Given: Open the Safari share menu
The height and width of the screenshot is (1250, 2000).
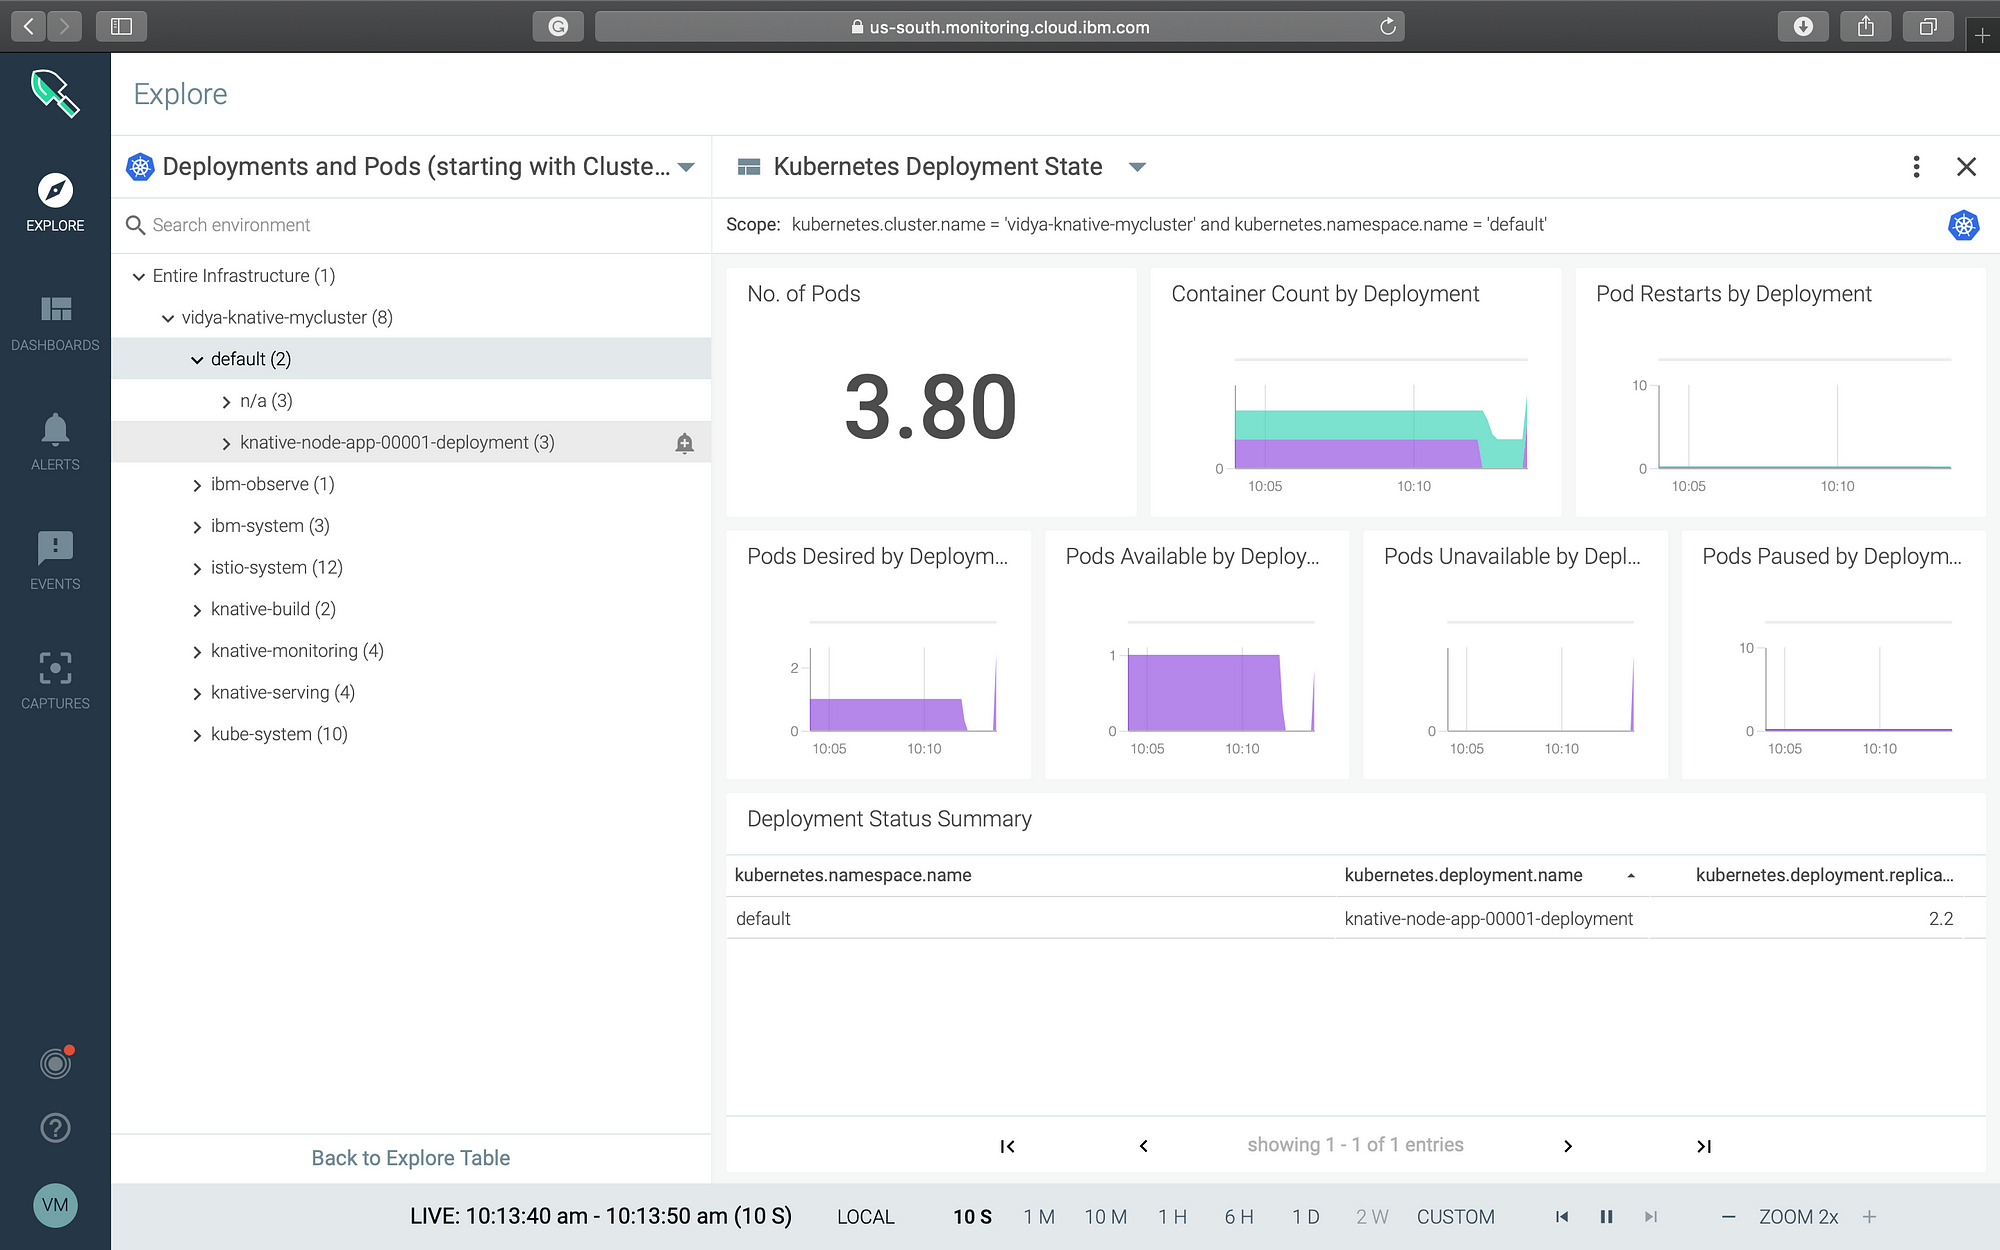Looking at the screenshot, I should tap(1866, 26).
